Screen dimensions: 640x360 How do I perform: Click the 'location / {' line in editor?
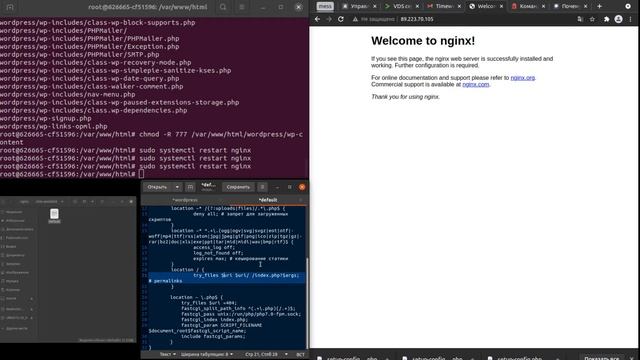[x=188, y=270]
